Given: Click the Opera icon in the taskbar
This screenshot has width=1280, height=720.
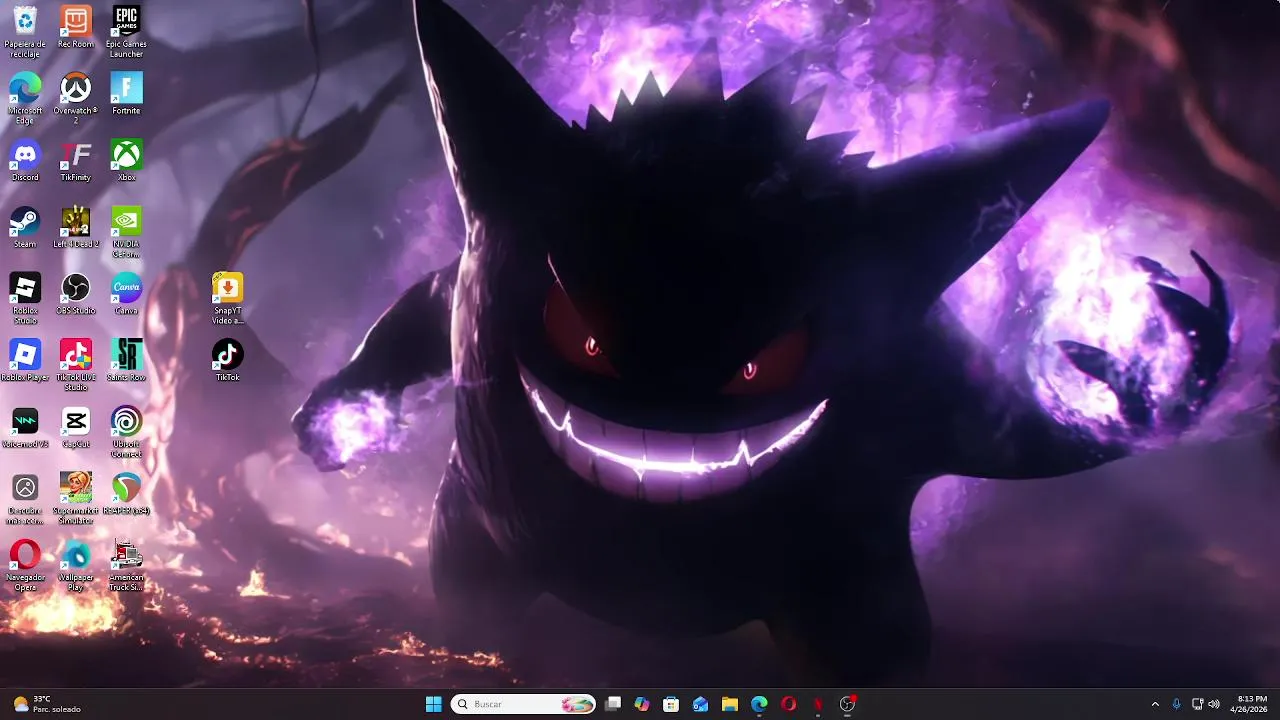Looking at the screenshot, I should (x=788, y=704).
